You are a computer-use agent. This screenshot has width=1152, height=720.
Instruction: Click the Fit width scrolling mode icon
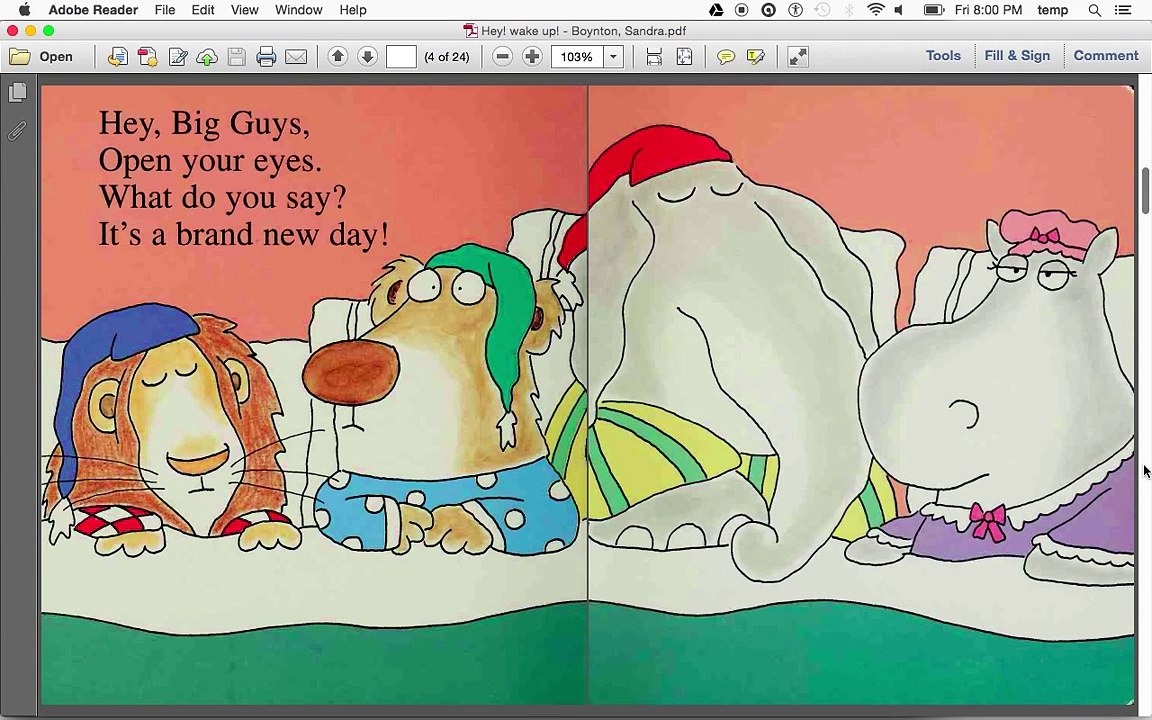(x=654, y=57)
